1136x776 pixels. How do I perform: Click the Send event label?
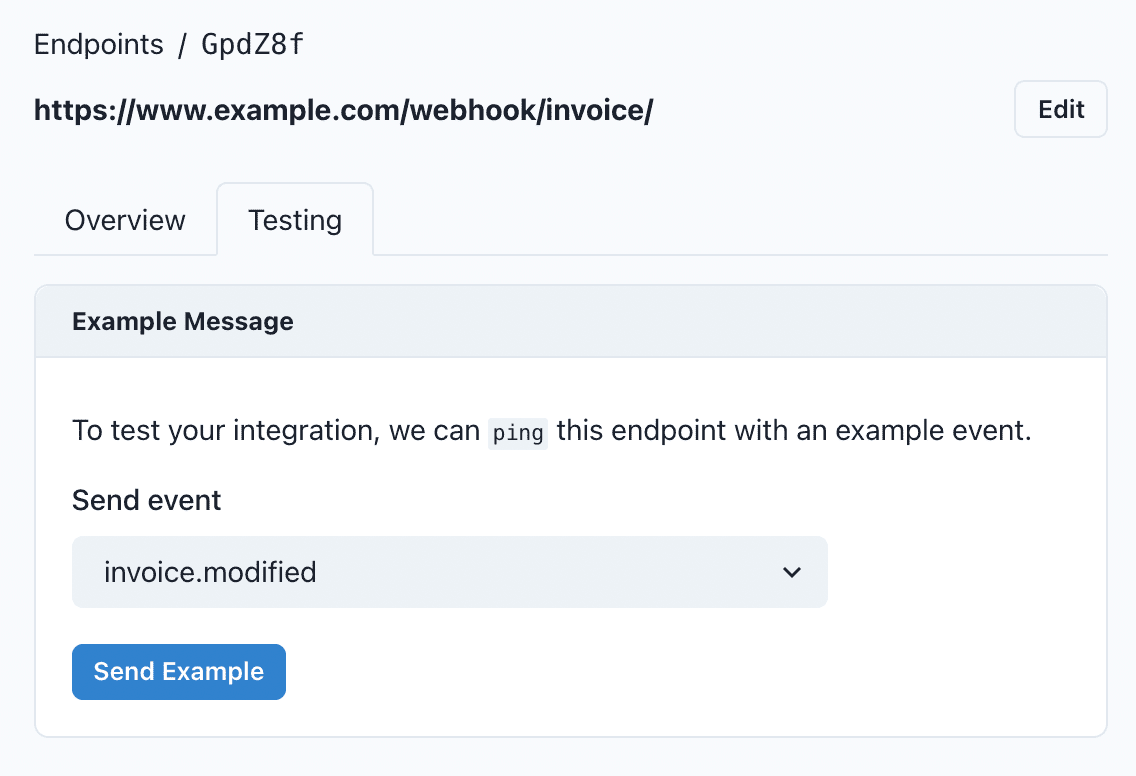[146, 500]
